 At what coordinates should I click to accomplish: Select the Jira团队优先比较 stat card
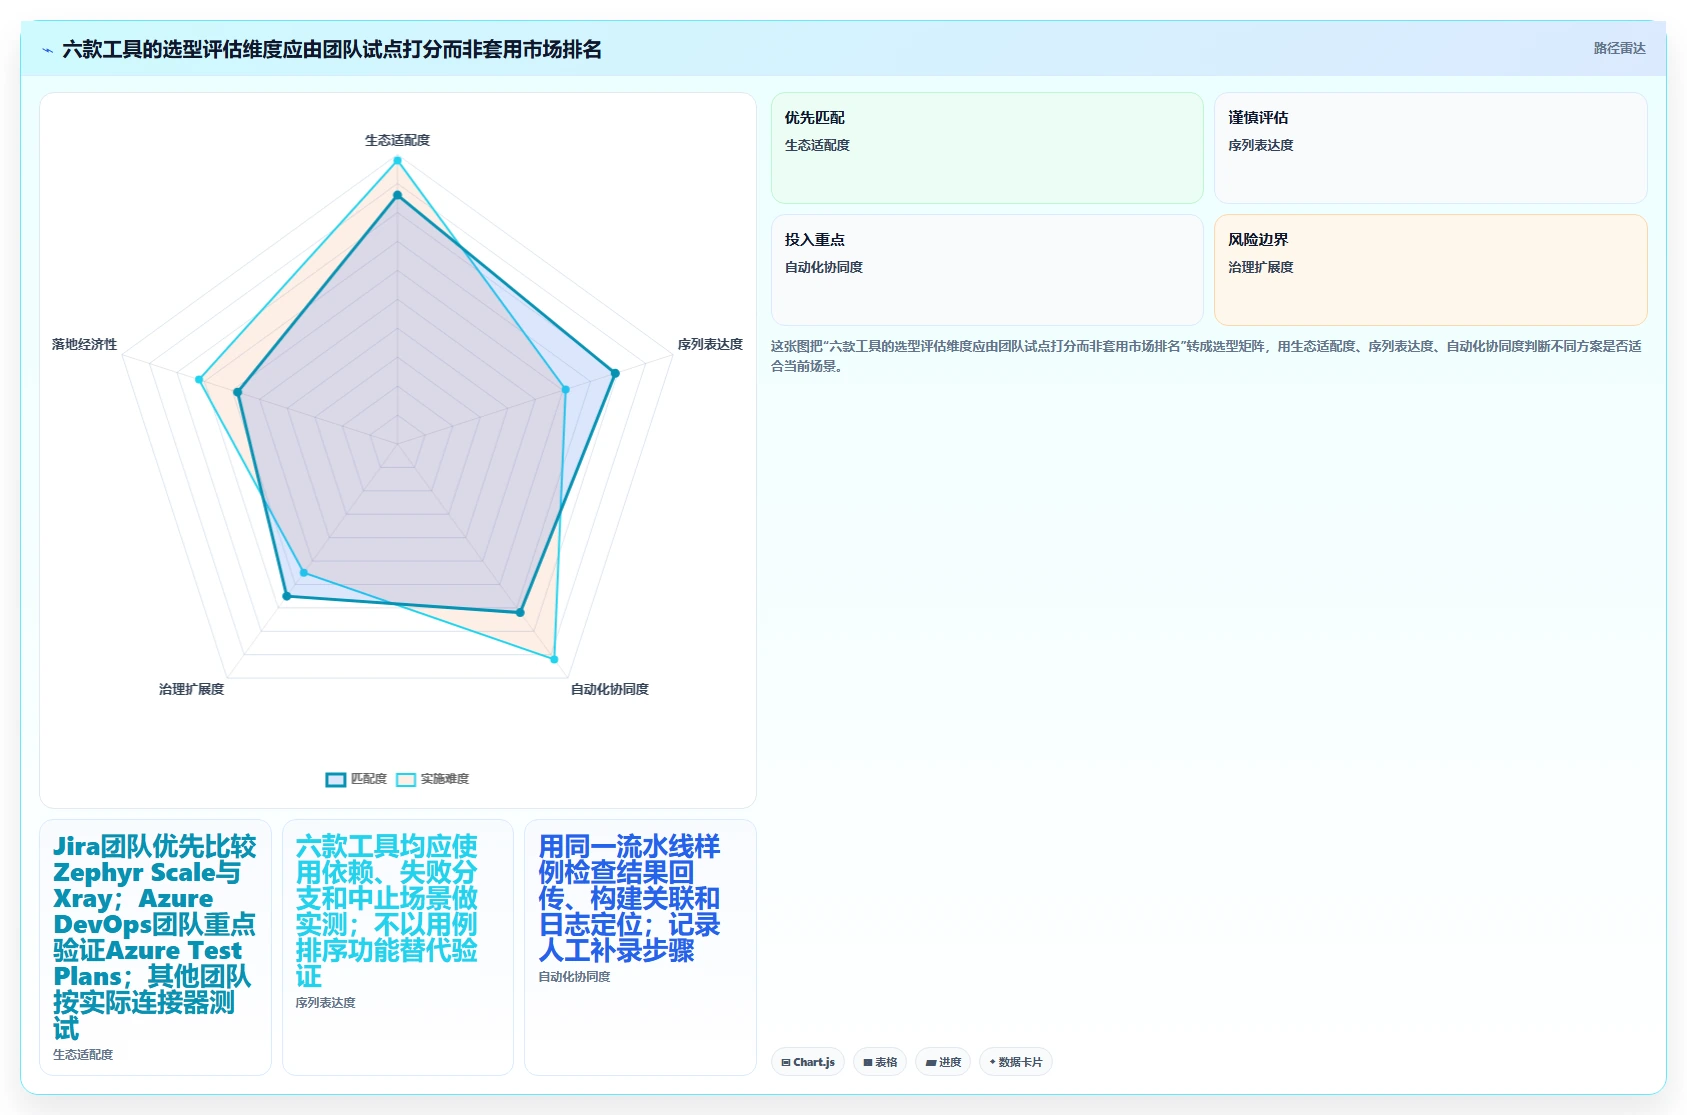155,947
